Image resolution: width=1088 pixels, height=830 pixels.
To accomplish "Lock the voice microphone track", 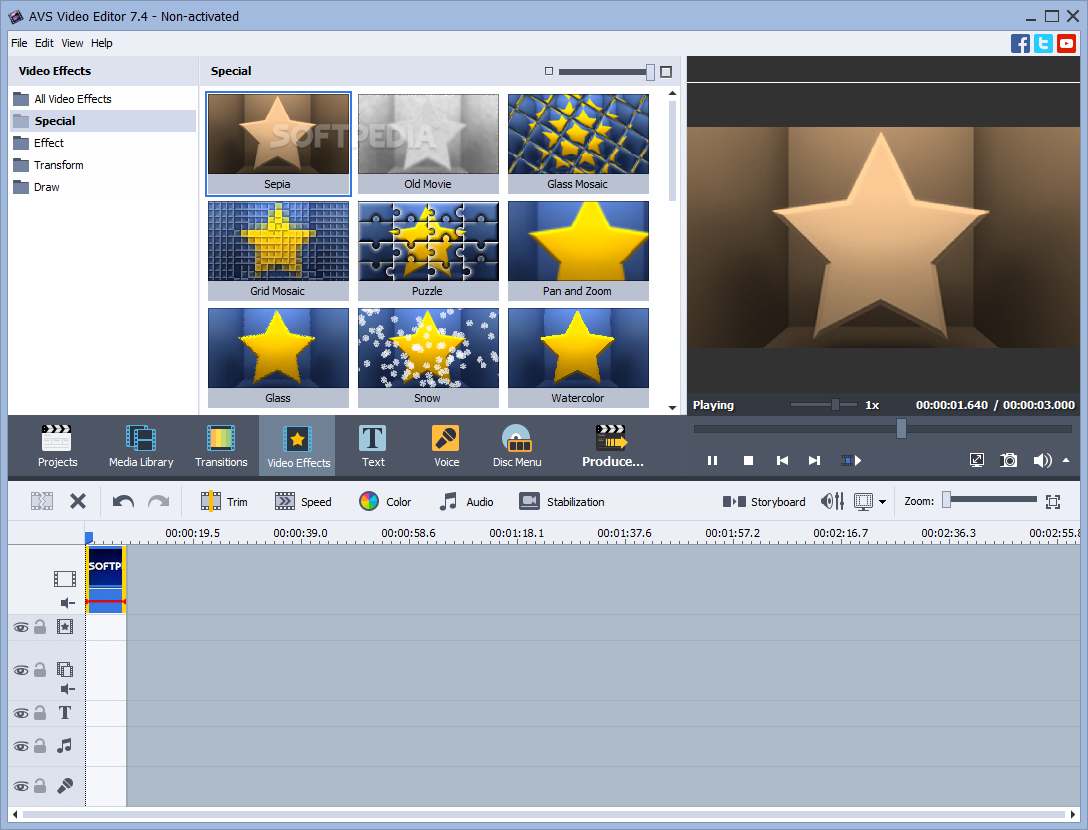I will click(x=40, y=786).
